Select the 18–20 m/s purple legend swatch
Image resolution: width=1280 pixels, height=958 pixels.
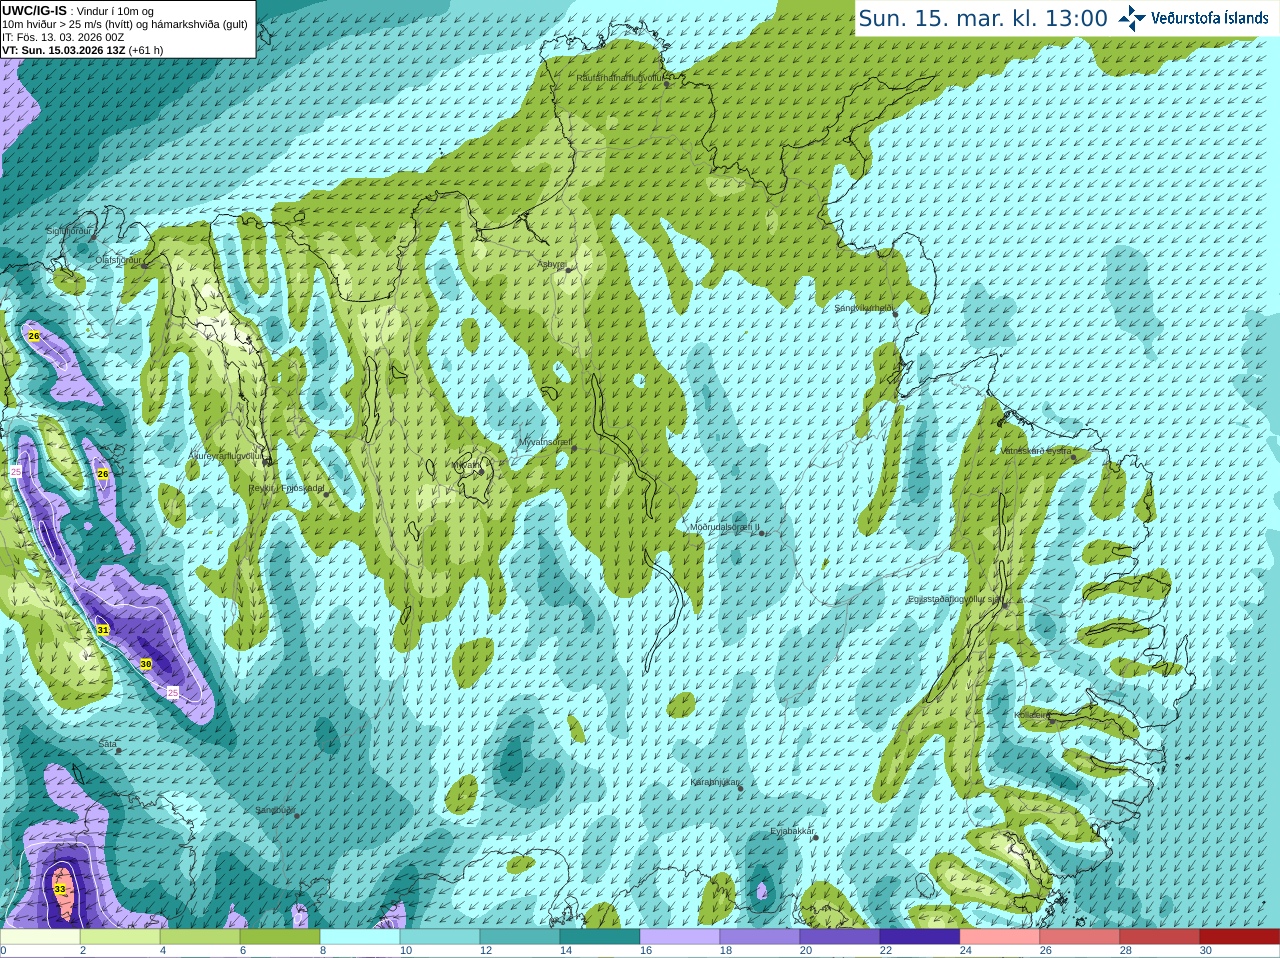pyautogui.click(x=760, y=937)
